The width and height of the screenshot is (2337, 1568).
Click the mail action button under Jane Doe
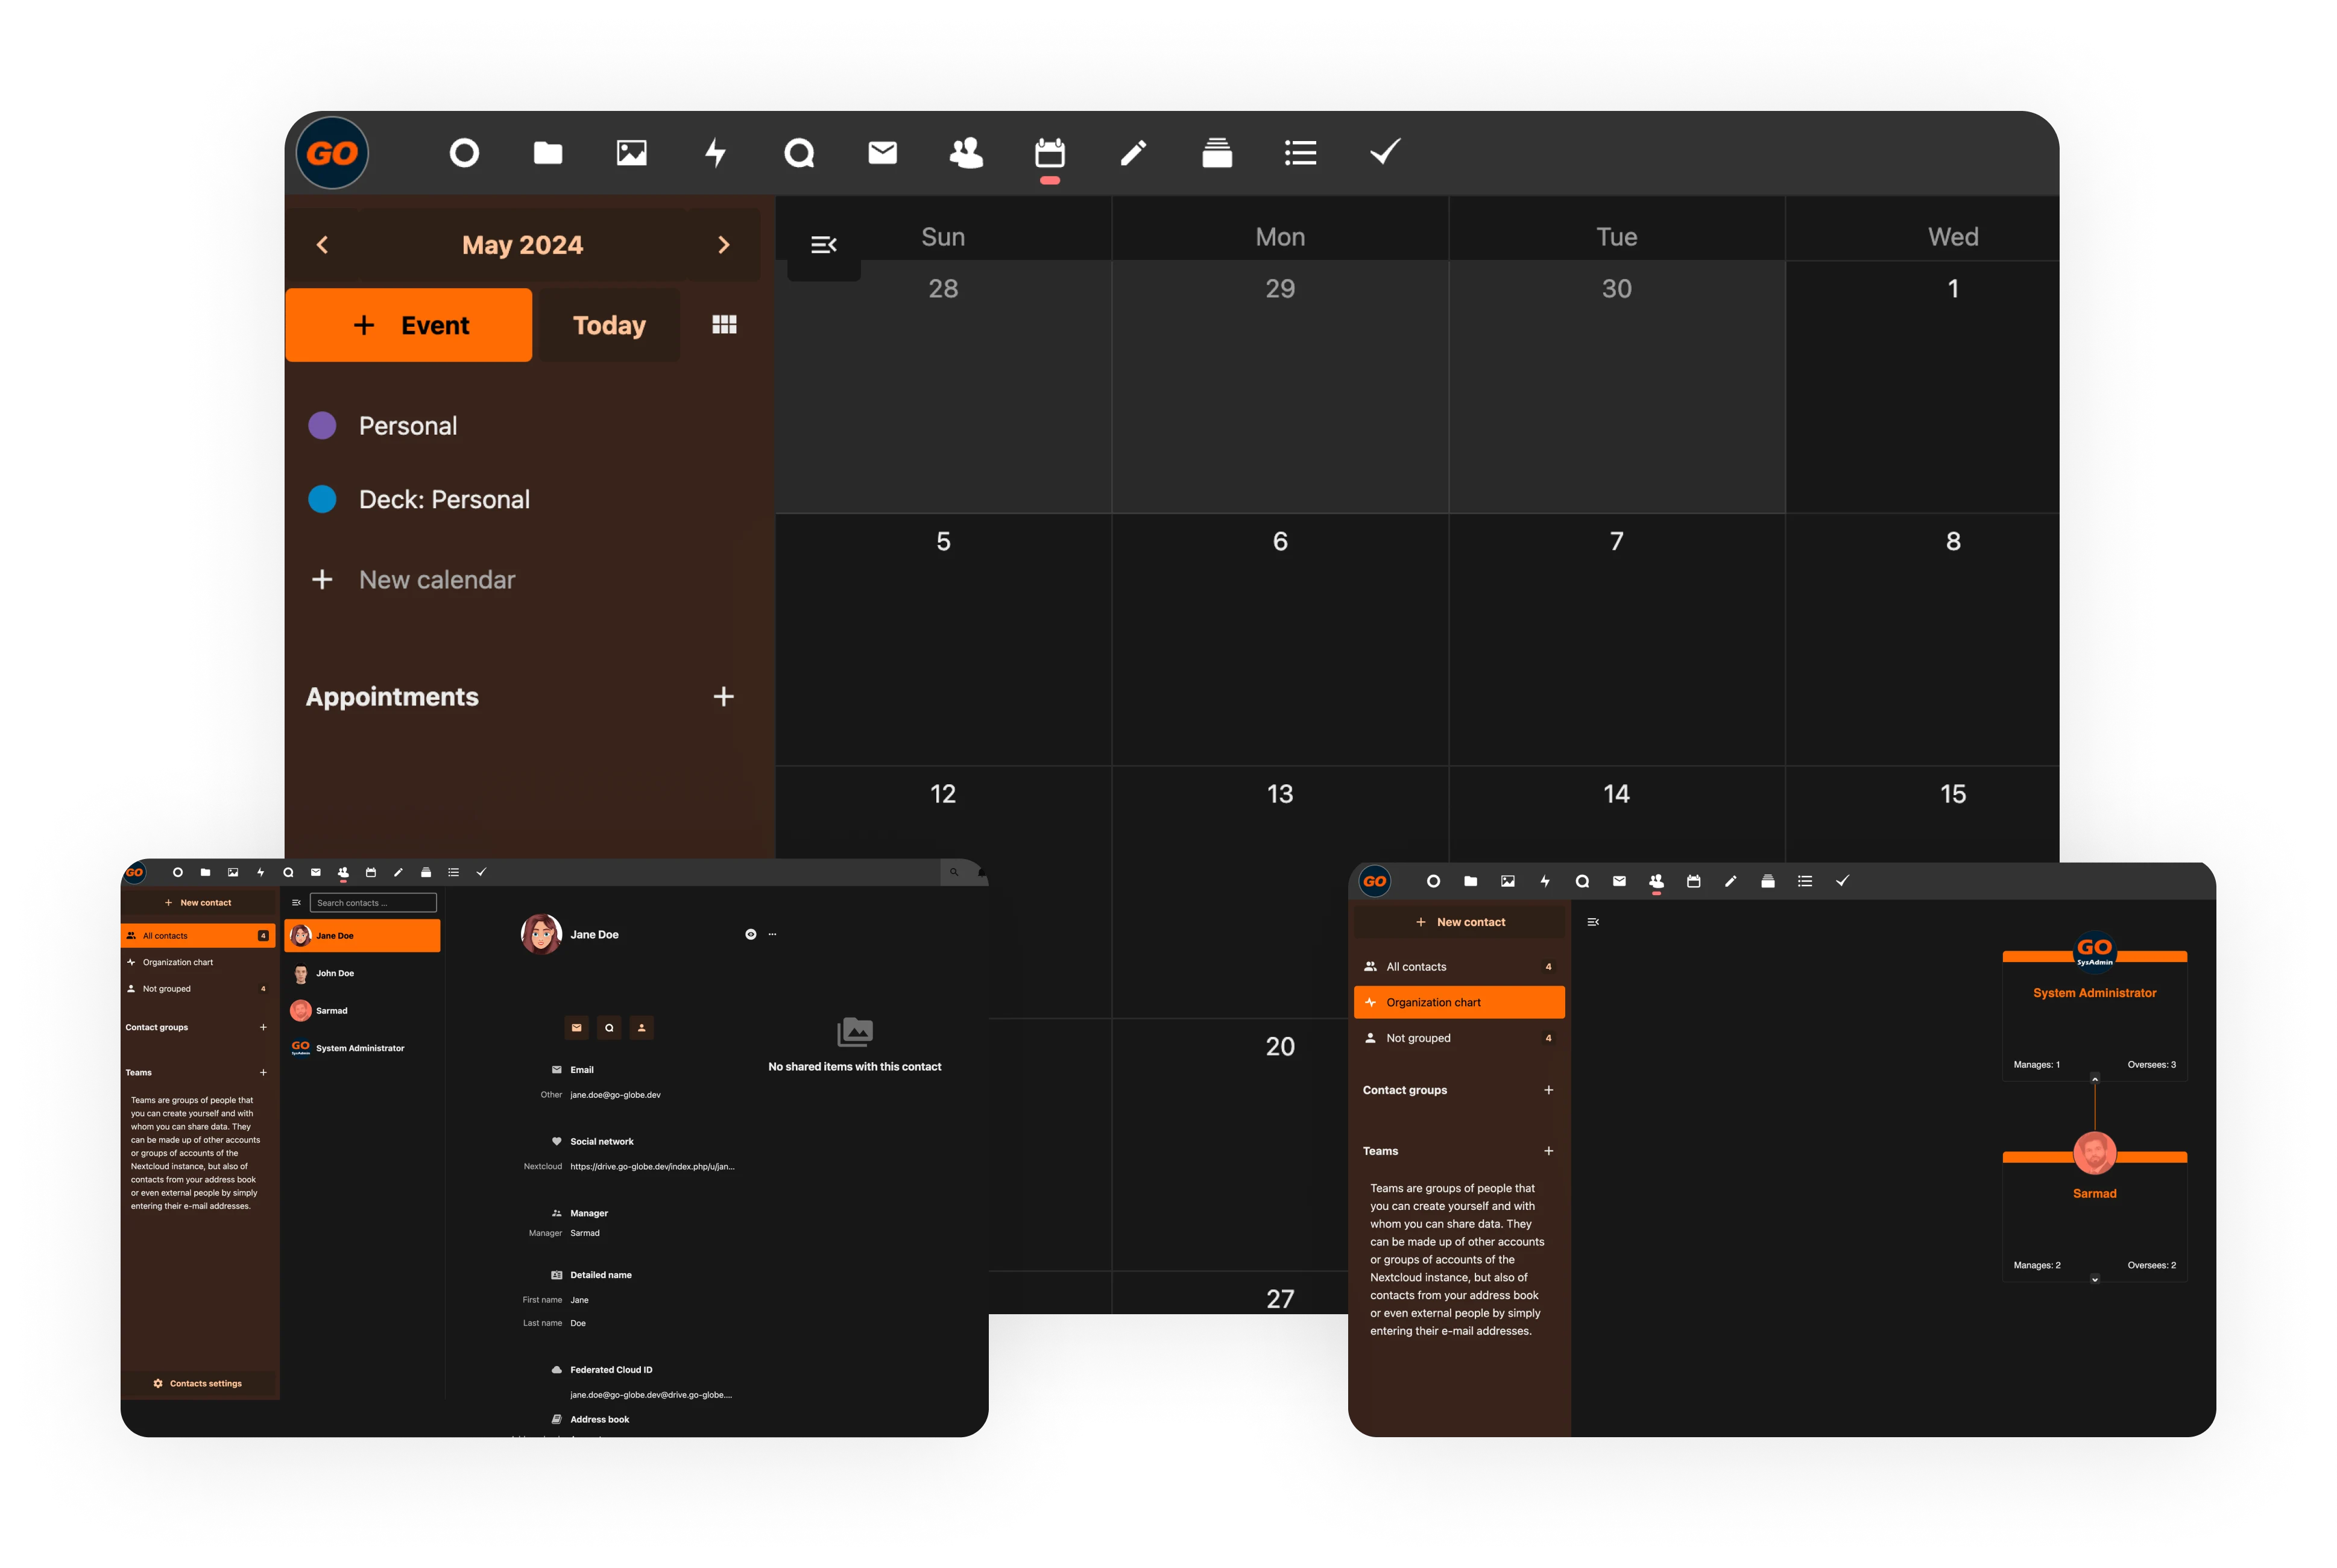pos(577,1027)
